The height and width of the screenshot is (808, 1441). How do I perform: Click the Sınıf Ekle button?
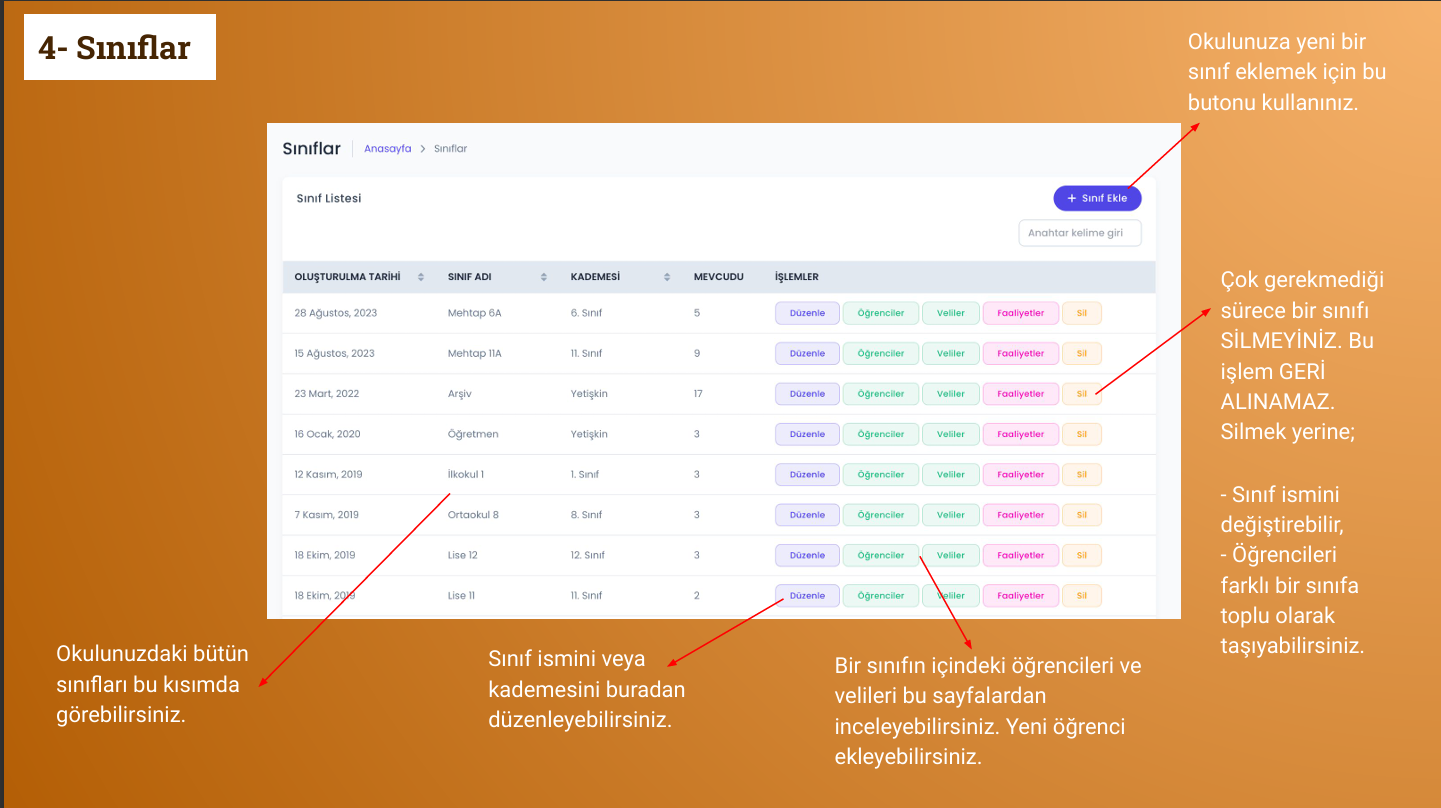pyautogui.click(x=1097, y=198)
